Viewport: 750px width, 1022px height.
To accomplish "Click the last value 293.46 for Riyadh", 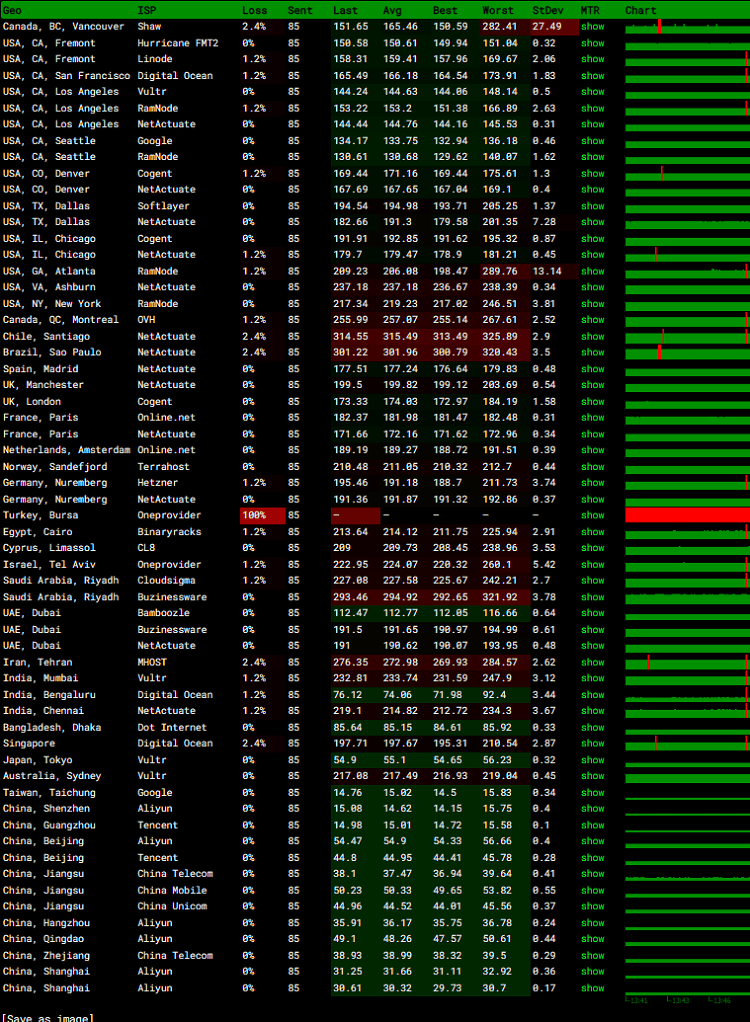I will [x=351, y=597].
